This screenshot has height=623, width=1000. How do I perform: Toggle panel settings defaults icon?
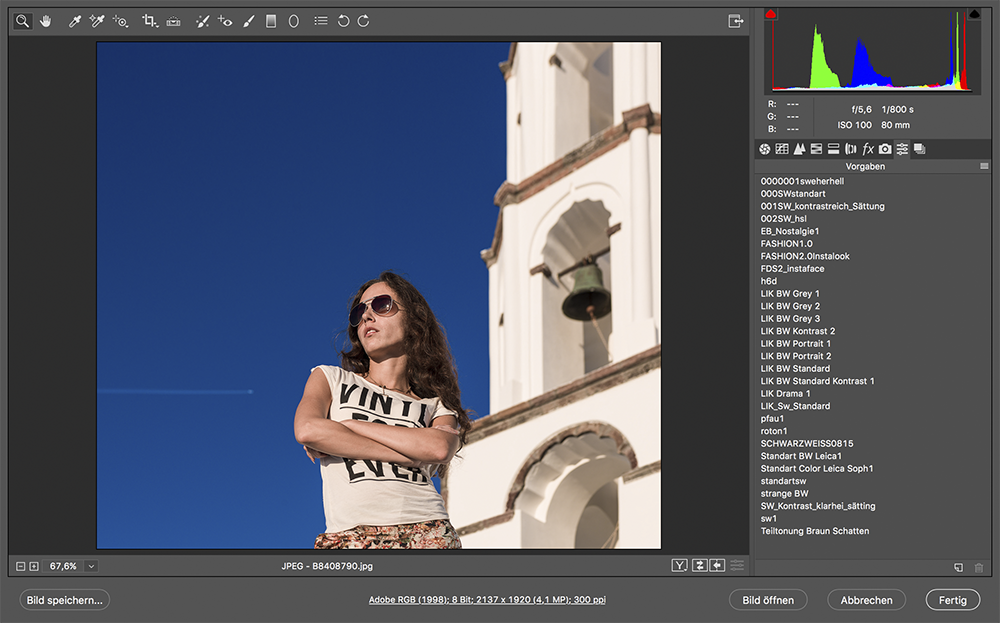(737, 566)
